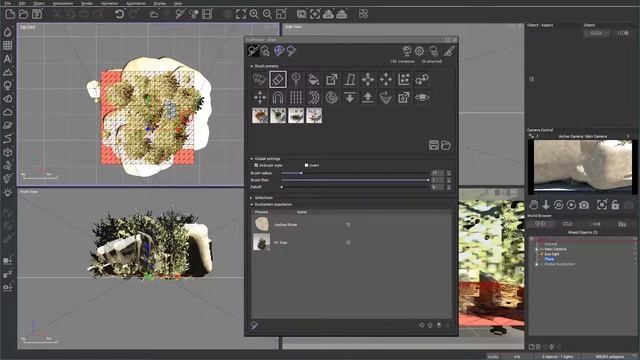Select the curved waves brush preset

point(314,98)
